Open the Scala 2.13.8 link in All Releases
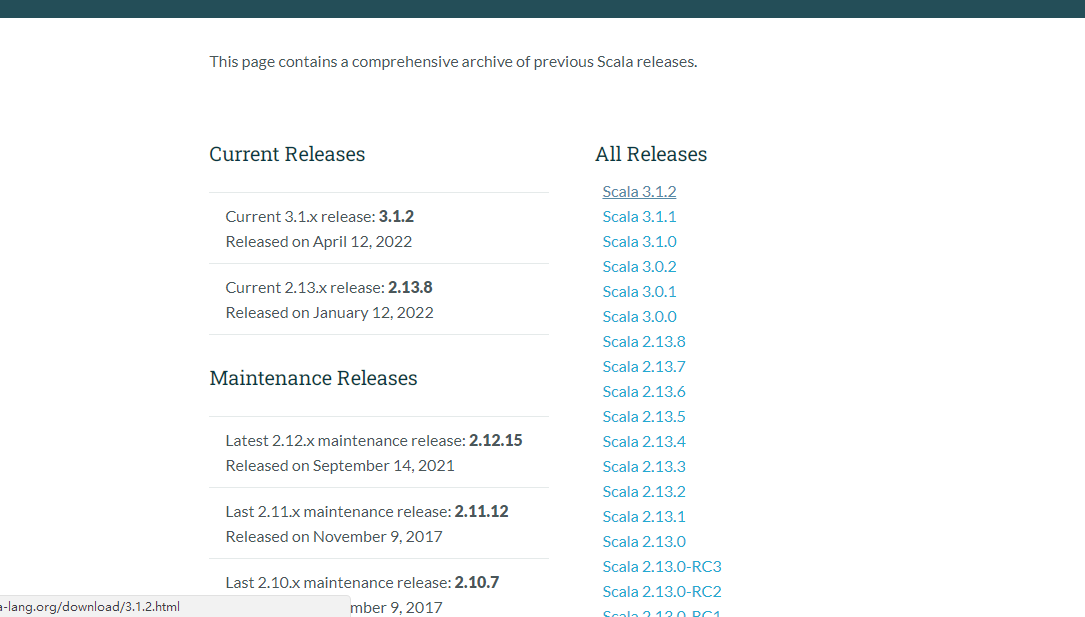This screenshot has height=617, width=1085. (x=644, y=342)
